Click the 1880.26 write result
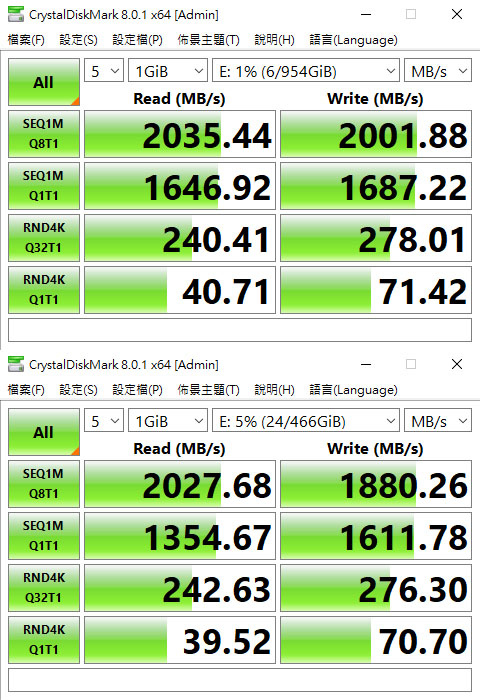 click(x=376, y=484)
